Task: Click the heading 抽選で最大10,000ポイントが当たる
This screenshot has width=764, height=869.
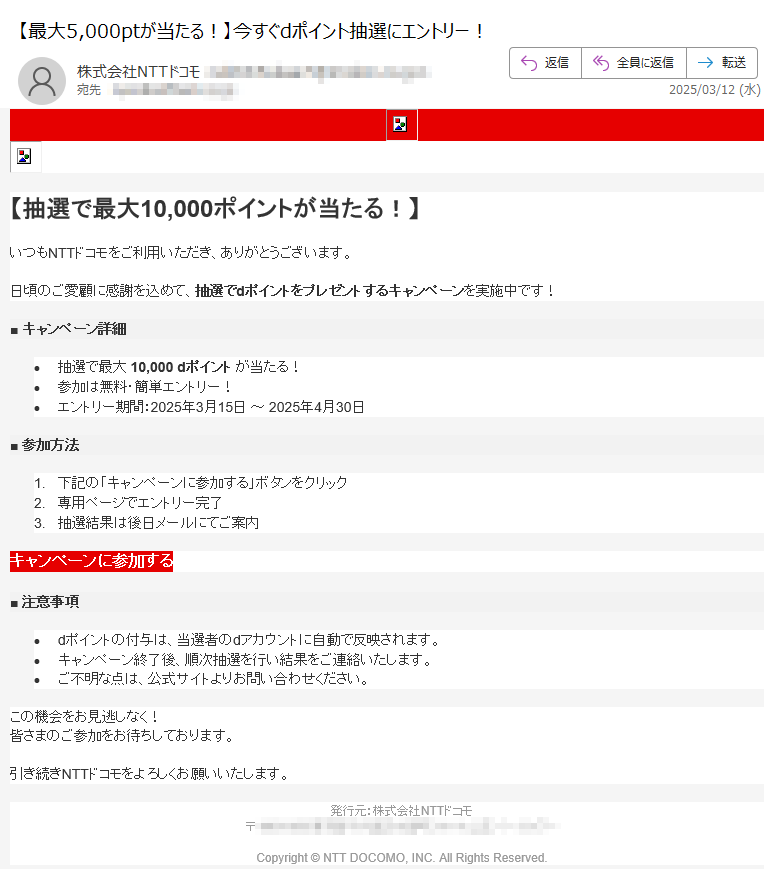Action: coord(216,209)
